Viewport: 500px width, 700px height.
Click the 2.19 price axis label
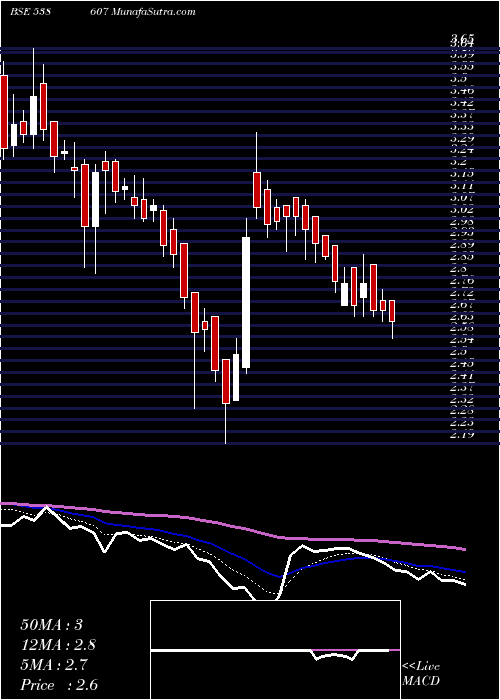tap(462, 434)
